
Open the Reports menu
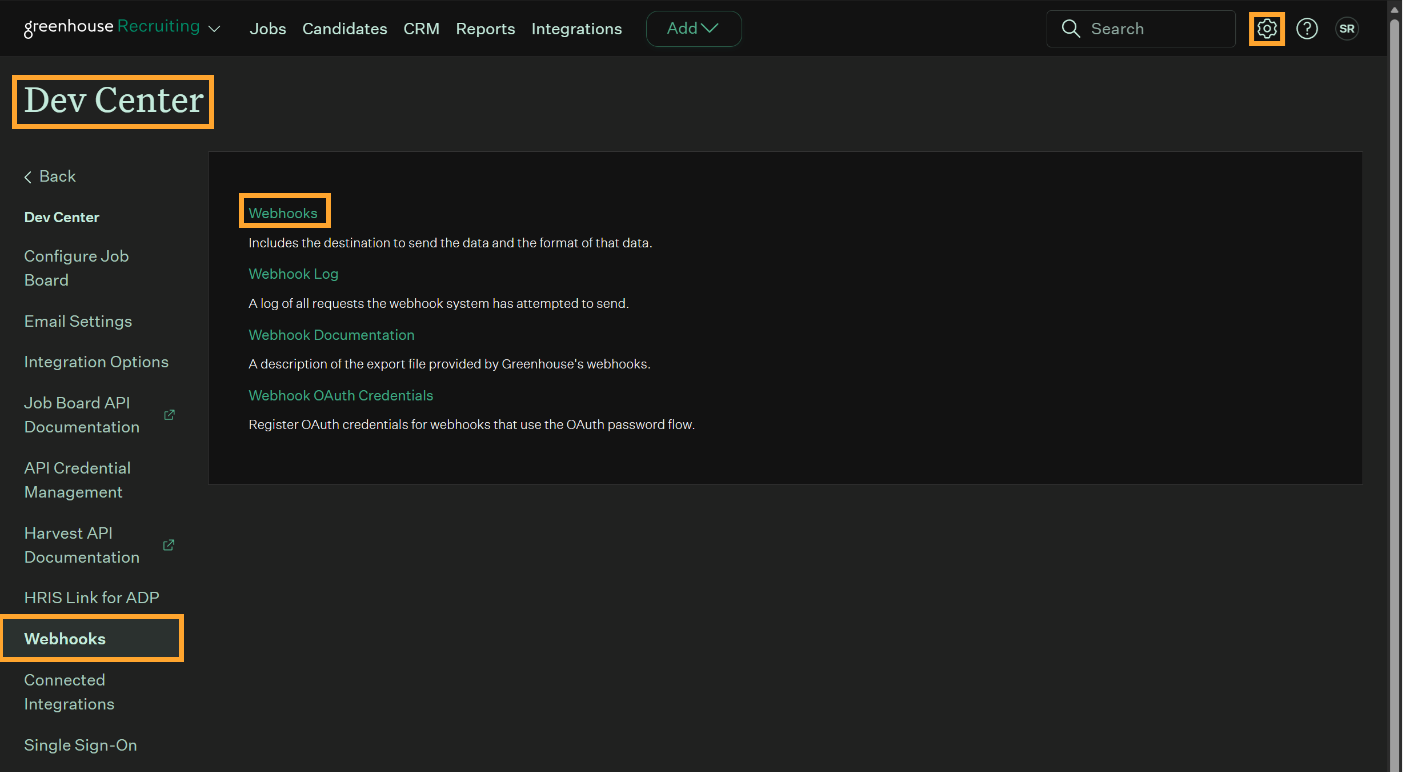(486, 29)
